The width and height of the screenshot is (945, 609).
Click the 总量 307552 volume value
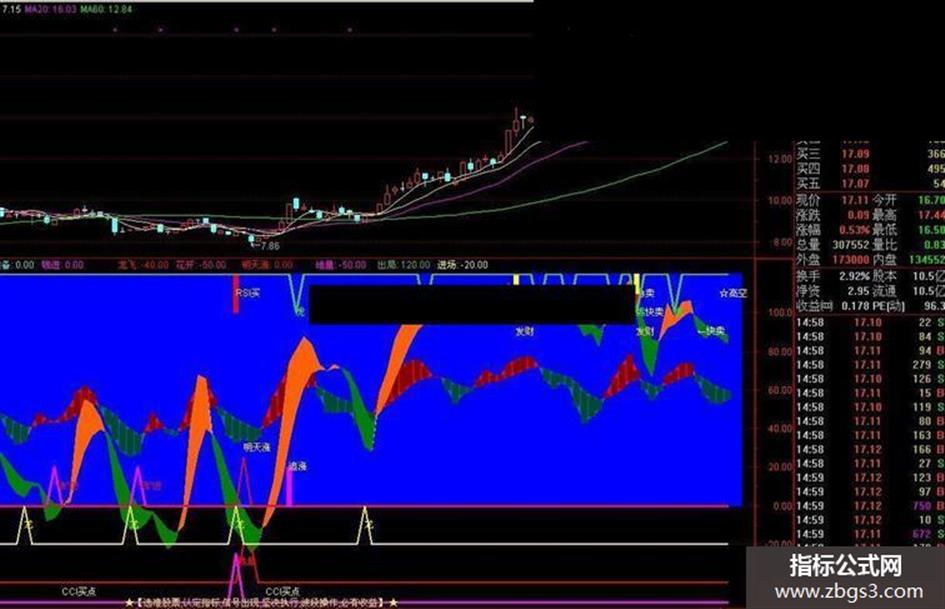[x=833, y=245]
